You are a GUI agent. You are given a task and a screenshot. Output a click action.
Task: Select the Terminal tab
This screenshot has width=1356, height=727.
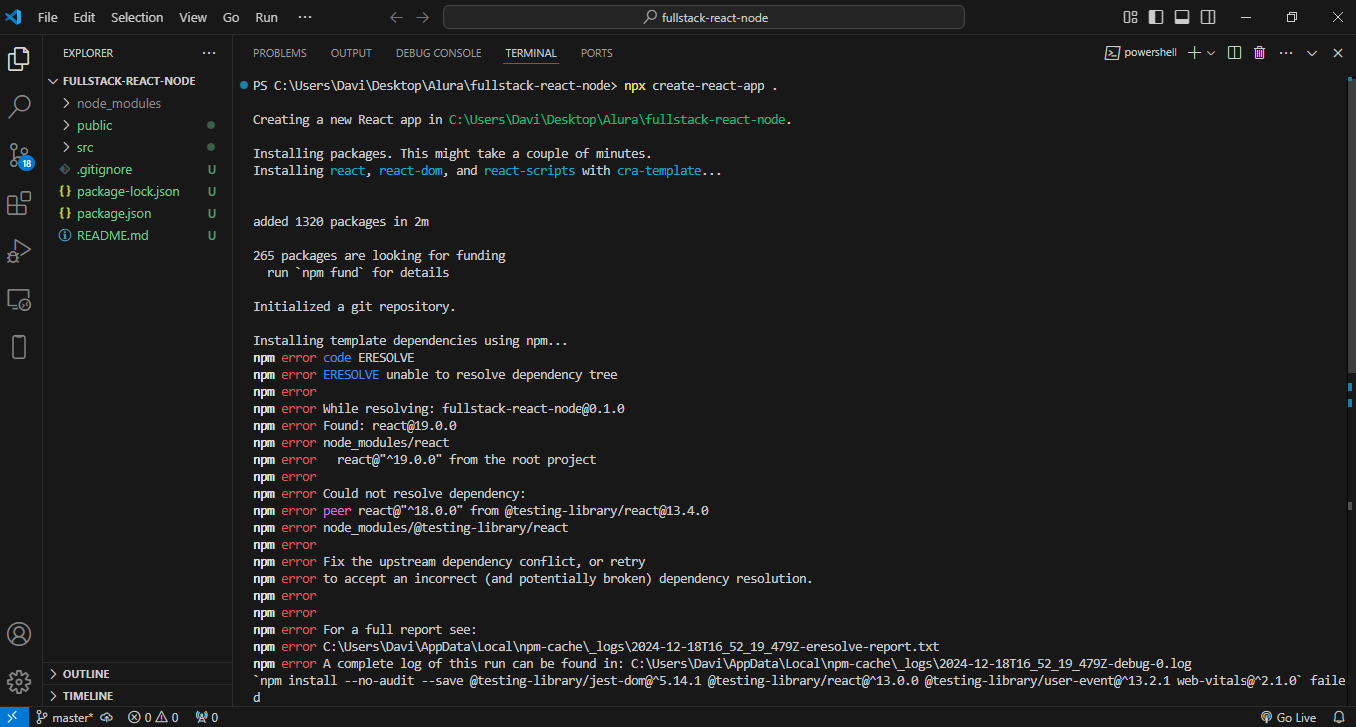point(531,53)
